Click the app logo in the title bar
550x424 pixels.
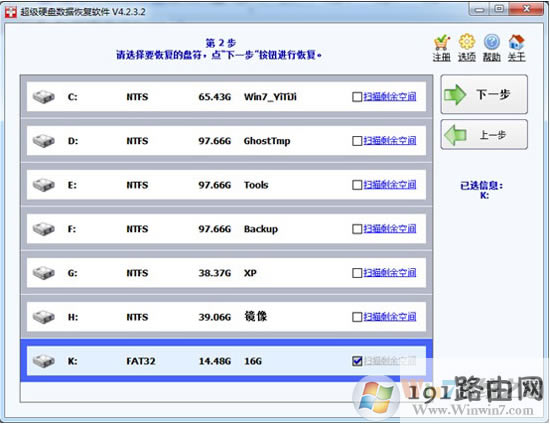(x=11, y=13)
